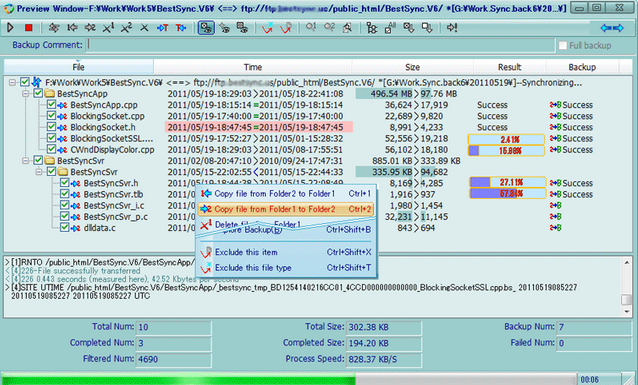
Task: Click the arrow-with-exclamation toolbar icon
Action: pyautogui.click(x=452, y=28)
